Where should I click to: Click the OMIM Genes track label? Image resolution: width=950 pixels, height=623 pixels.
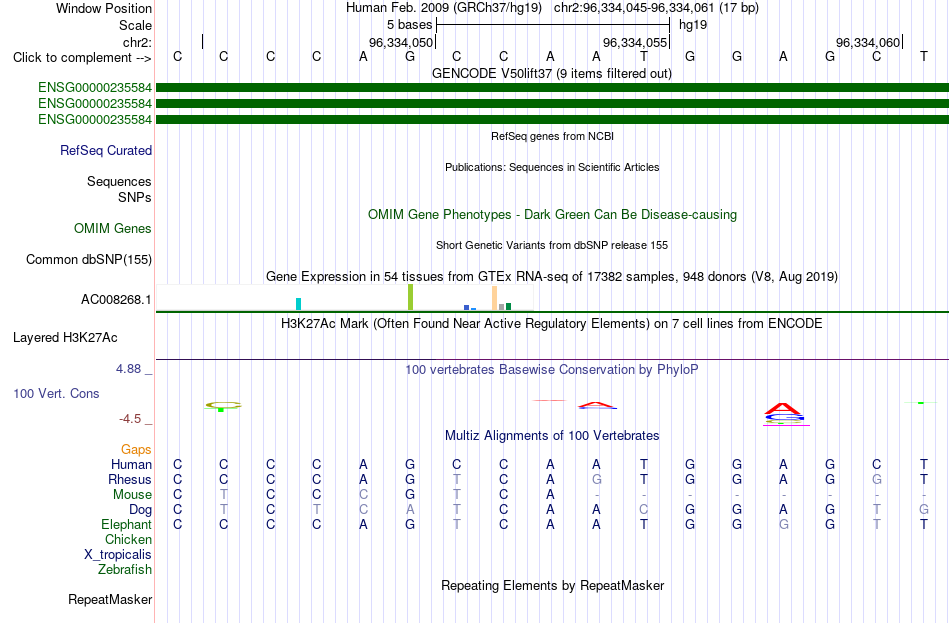point(112,228)
